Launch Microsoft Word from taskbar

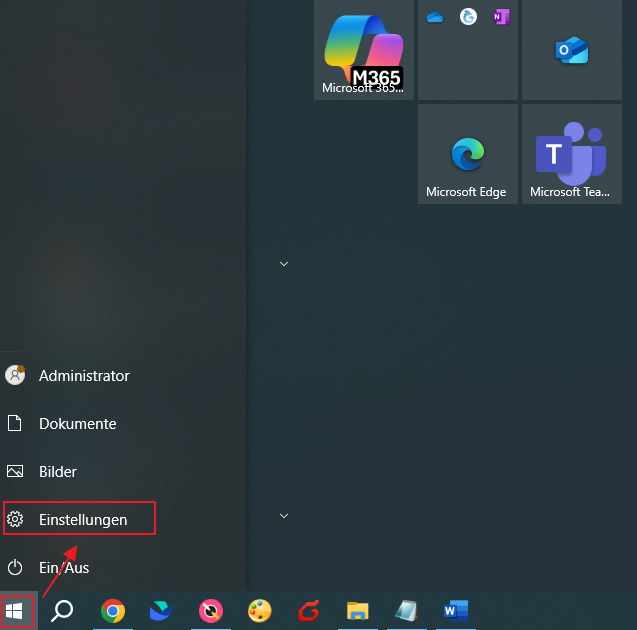(455, 611)
